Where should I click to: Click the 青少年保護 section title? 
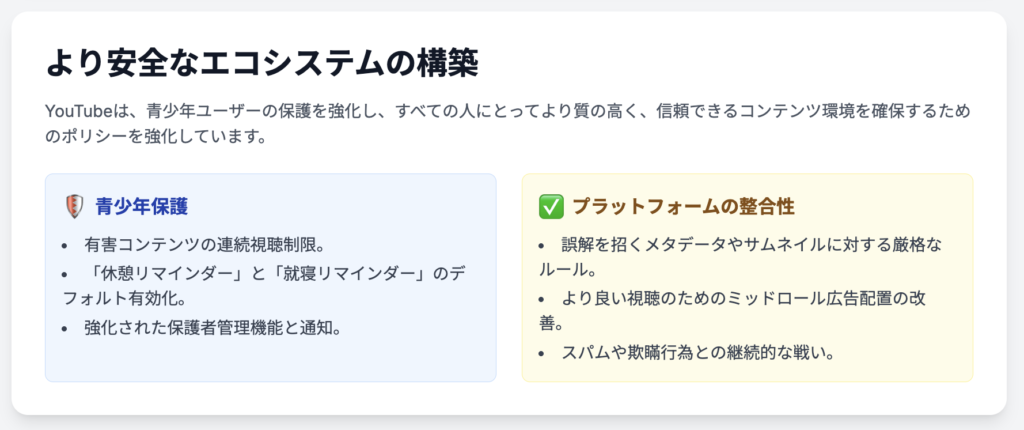point(142,207)
